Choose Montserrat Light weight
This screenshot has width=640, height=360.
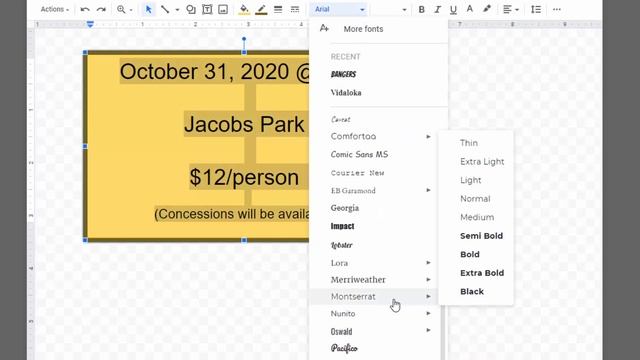(471, 180)
